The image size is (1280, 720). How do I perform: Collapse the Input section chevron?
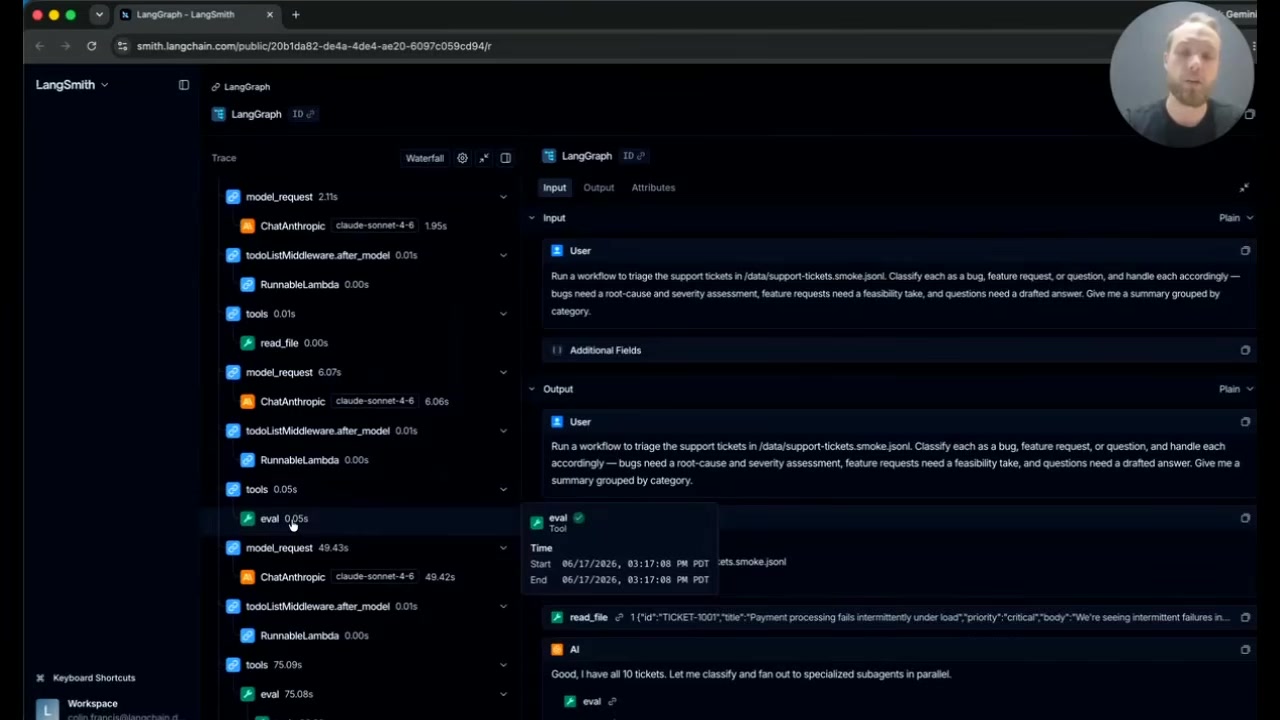tap(532, 218)
